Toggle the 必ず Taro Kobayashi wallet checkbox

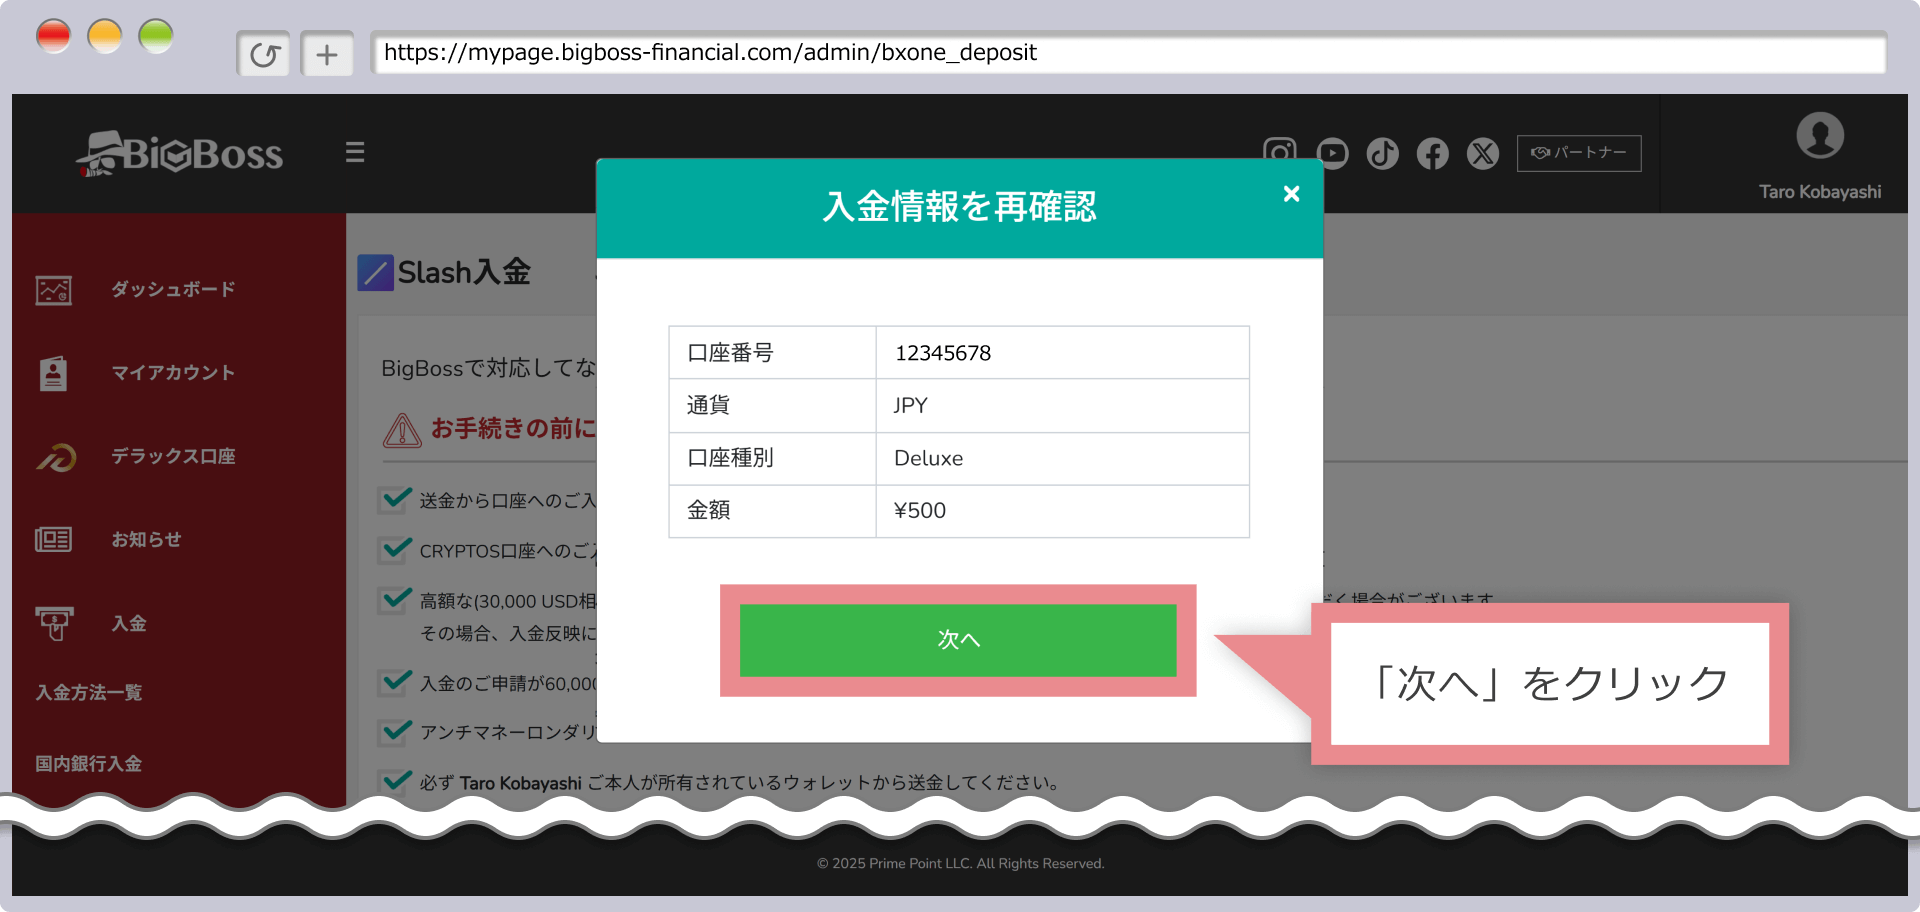pyautogui.click(x=397, y=781)
